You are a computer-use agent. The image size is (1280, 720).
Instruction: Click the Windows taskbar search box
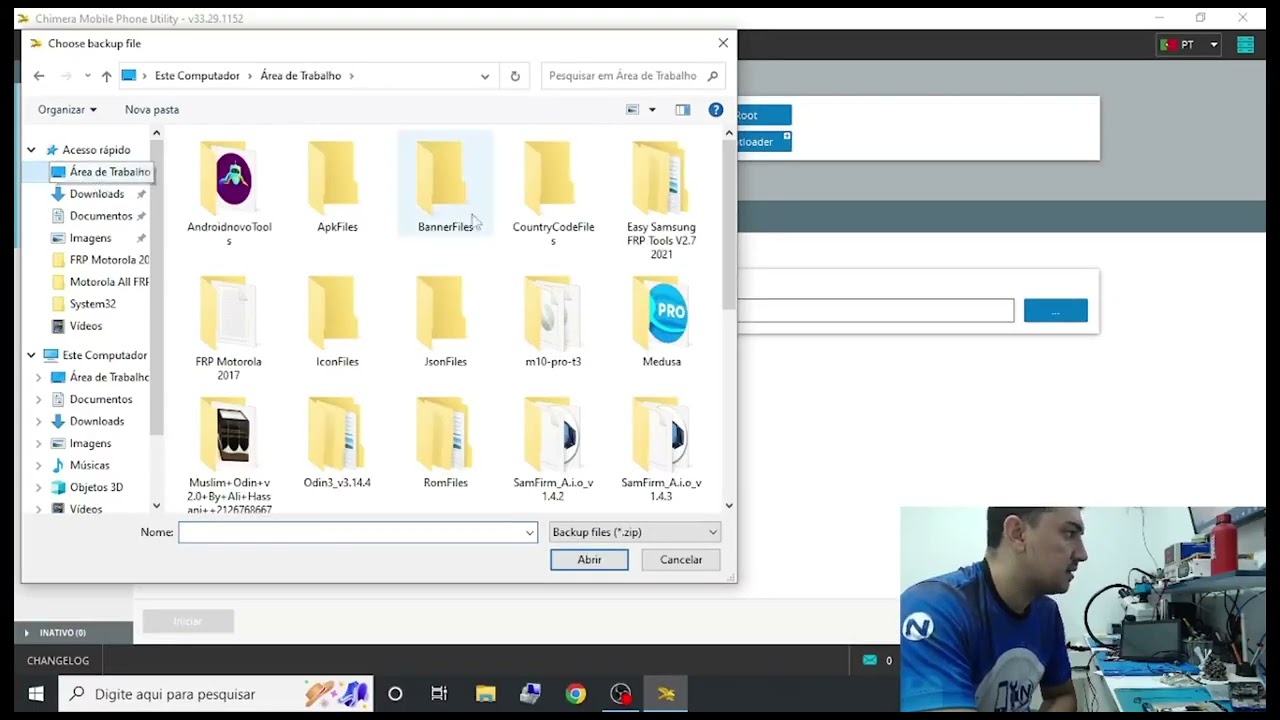[x=215, y=694]
